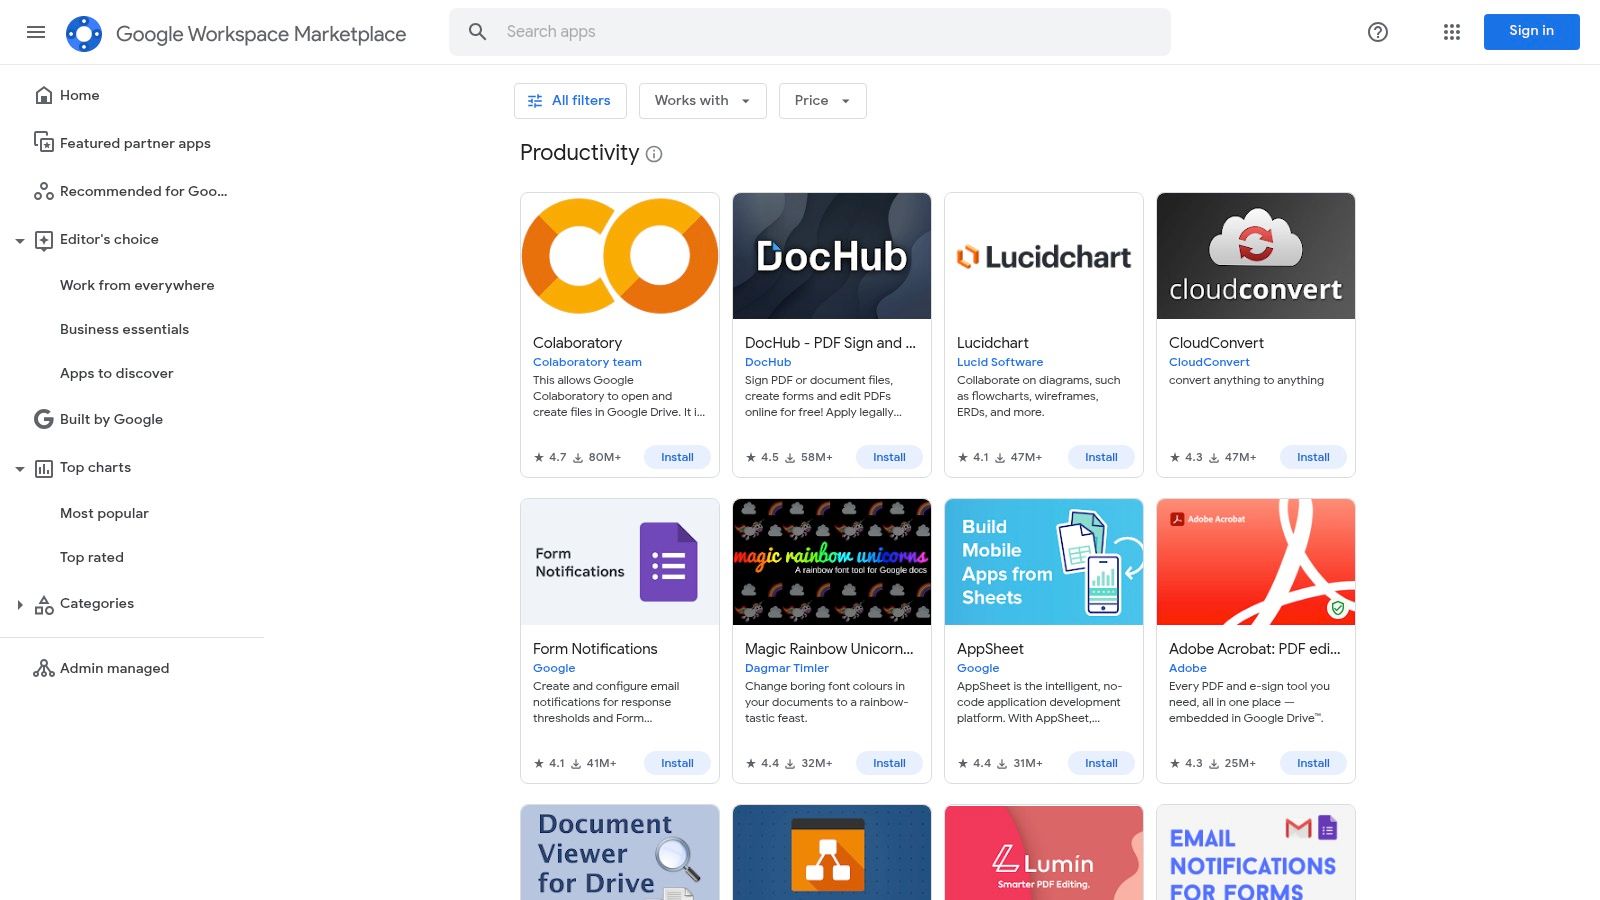Click the help question mark icon
This screenshot has height=900, width=1600.
[x=1377, y=32]
